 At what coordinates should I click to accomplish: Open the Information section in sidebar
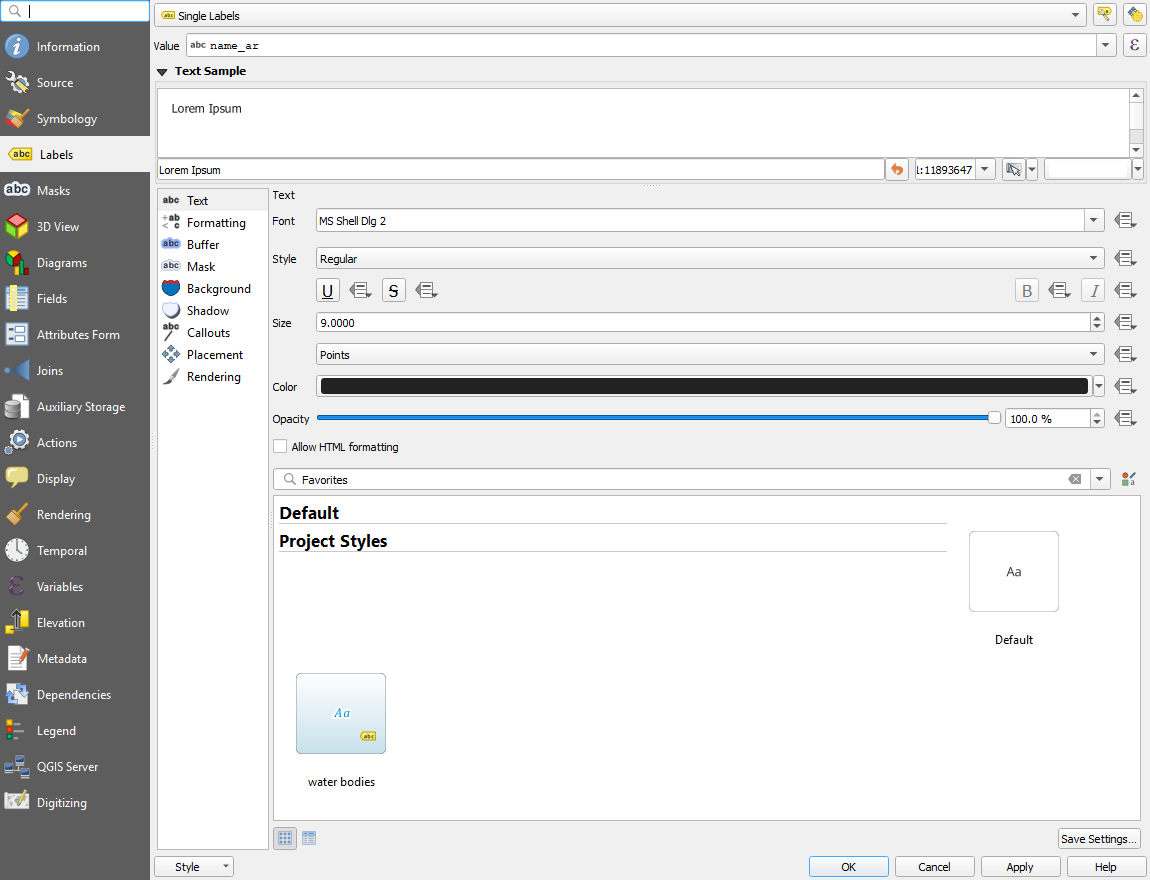[x=75, y=46]
